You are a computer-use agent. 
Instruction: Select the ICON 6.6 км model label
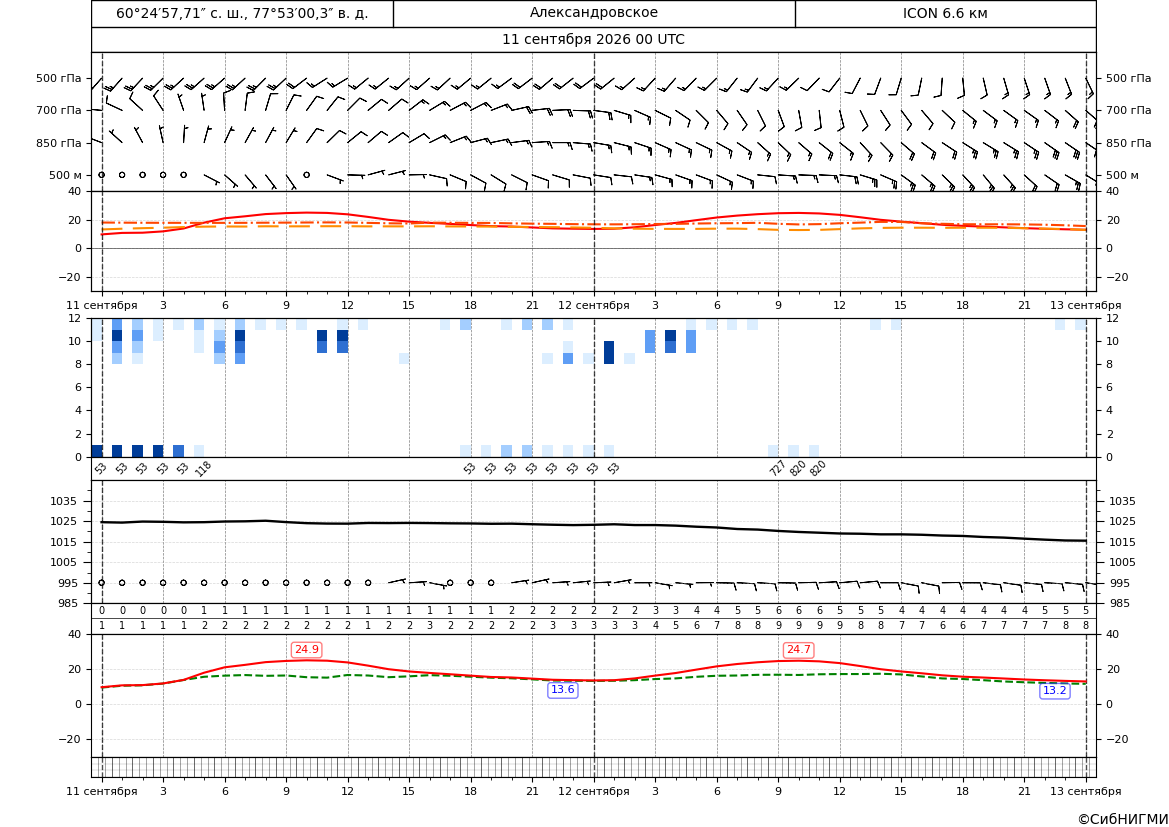point(945,13)
